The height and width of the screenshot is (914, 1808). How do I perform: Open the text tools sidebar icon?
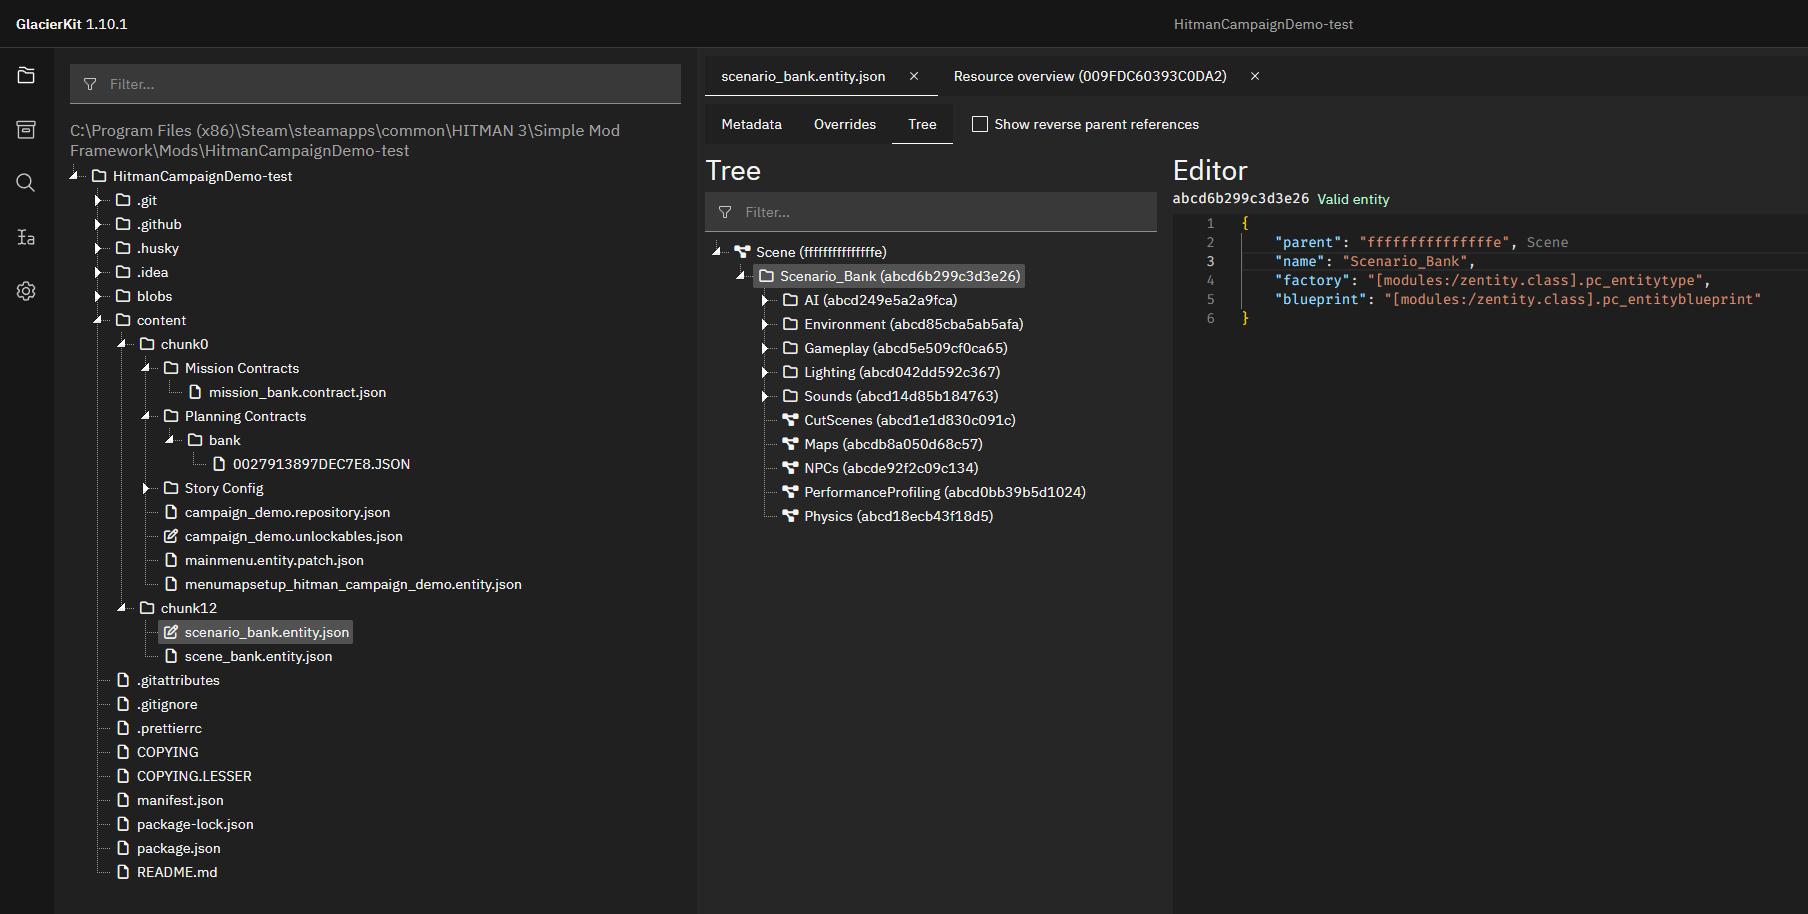[26, 237]
